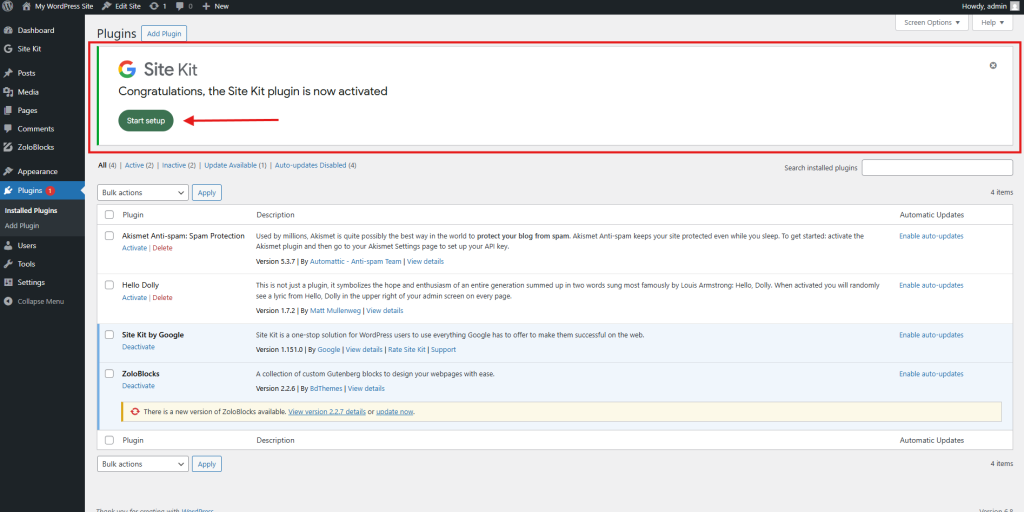The height and width of the screenshot is (512, 1024).
Task: Open the Media library sidebar item
Action: 28,92
